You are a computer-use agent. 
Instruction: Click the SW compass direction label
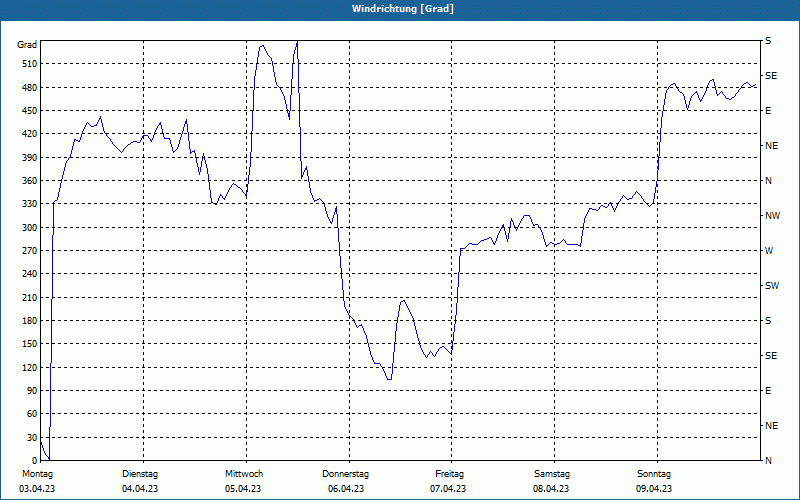point(772,286)
